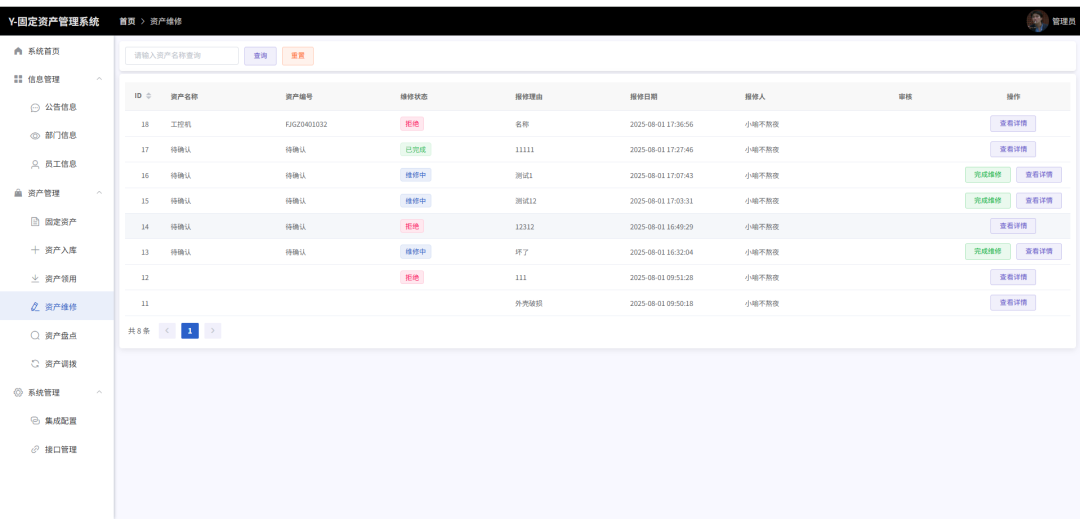View details of record ID 16
1080x519 pixels.
[1039, 175]
